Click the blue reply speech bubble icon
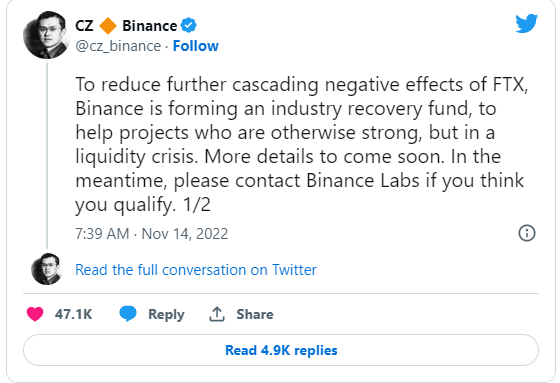Screen dimensions: 560x383 click(x=128, y=314)
